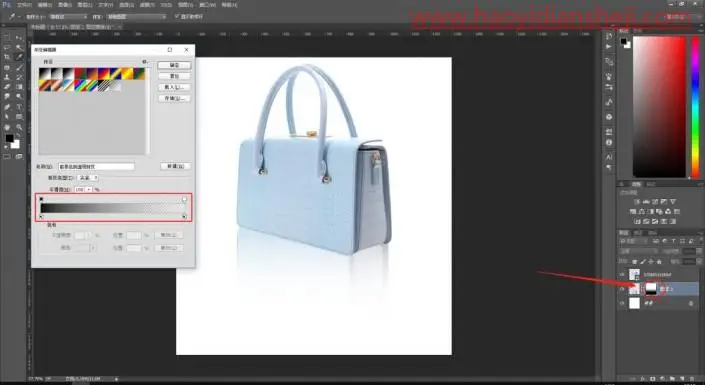Viewport: 705px width, 385px height.
Task: Click 新建 (New) gradient button
Action: tap(175, 166)
